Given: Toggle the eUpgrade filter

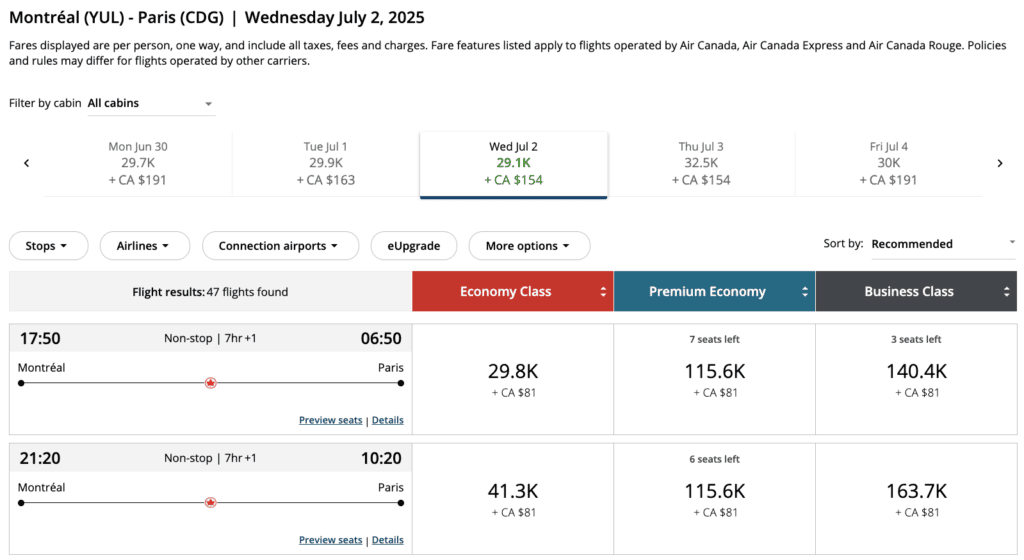Looking at the screenshot, I should [x=413, y=246].
